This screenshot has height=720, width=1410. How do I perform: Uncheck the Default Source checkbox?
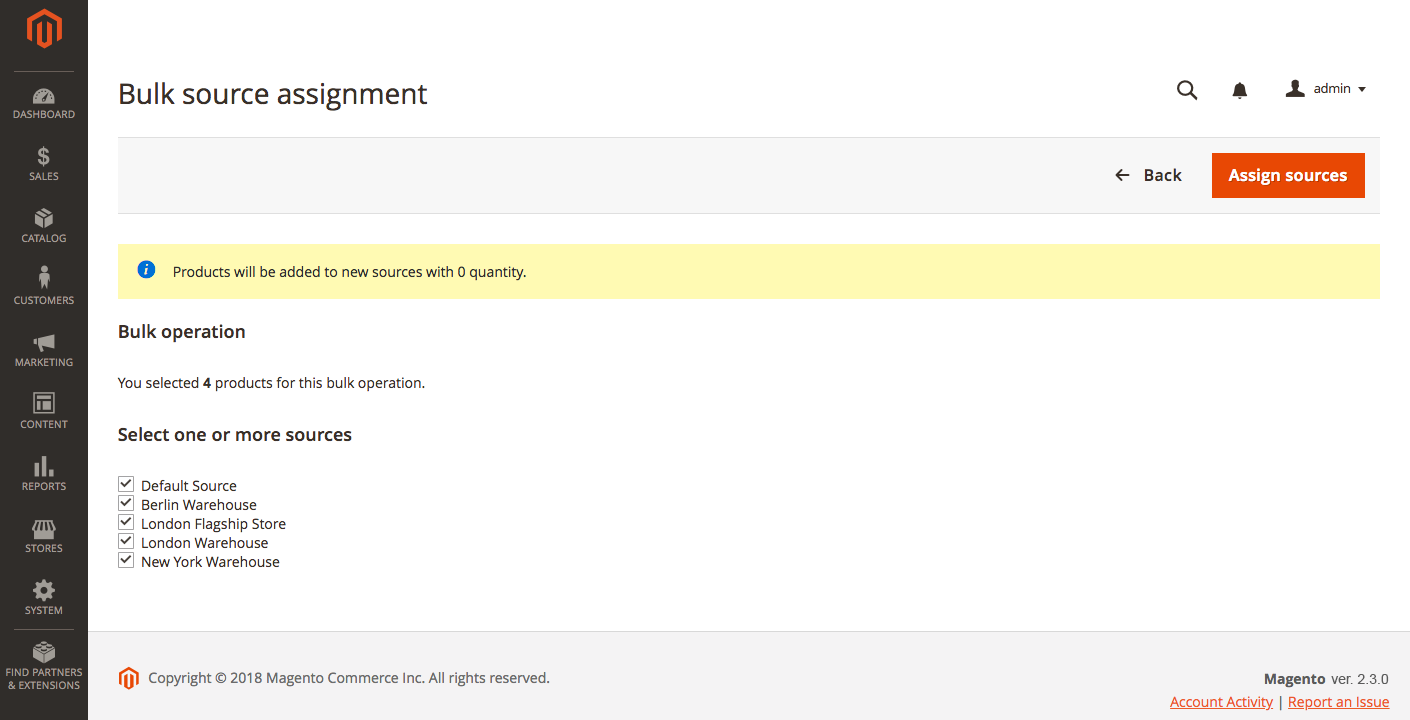[126, 485]
